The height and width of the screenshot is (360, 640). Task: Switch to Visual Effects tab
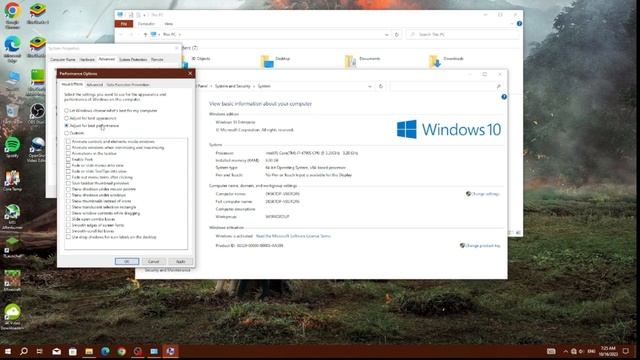pyautogui.click(x=72, y=84)
